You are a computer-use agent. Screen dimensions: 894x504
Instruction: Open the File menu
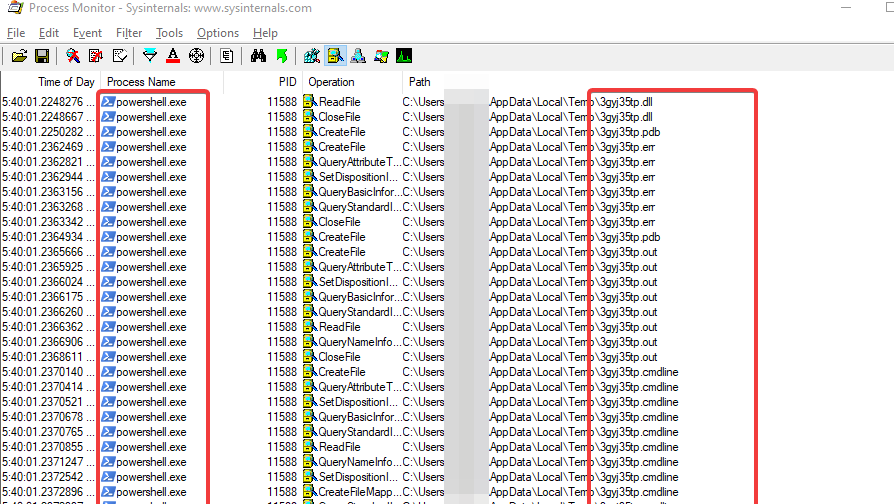(16, 33)
